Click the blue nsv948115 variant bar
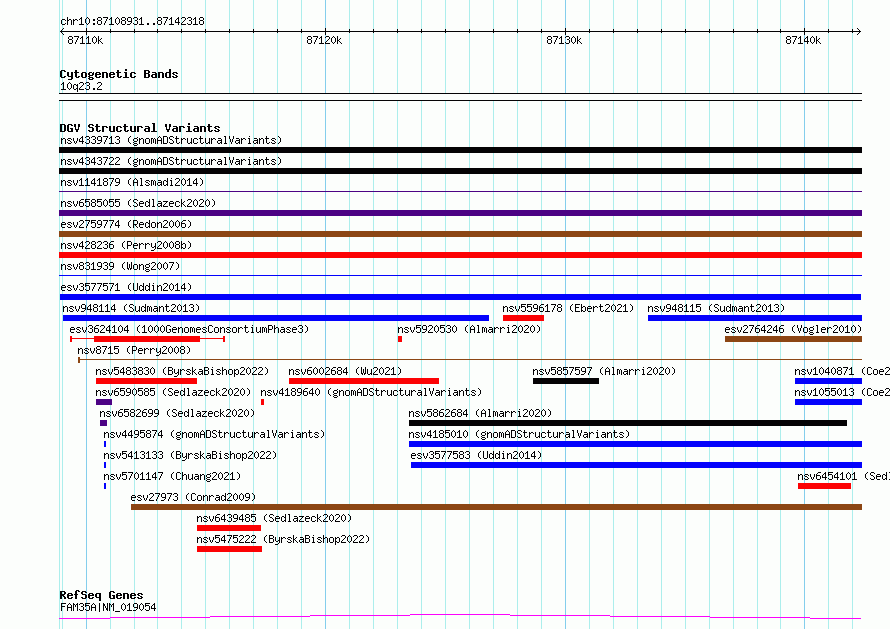The width and height of the screenshot is (890, 629). click(x=755, y=318)
